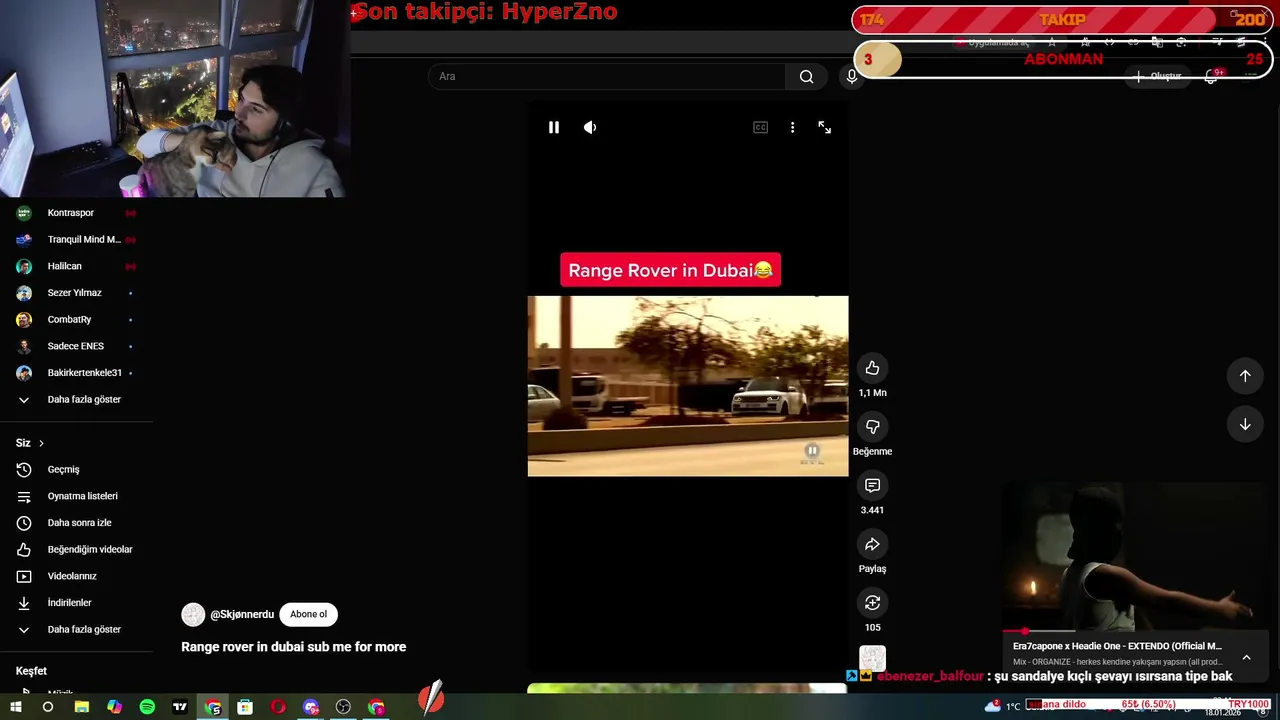Like the Range Rover Short
Screen dimensions: 1280x720
pos(872,368)
